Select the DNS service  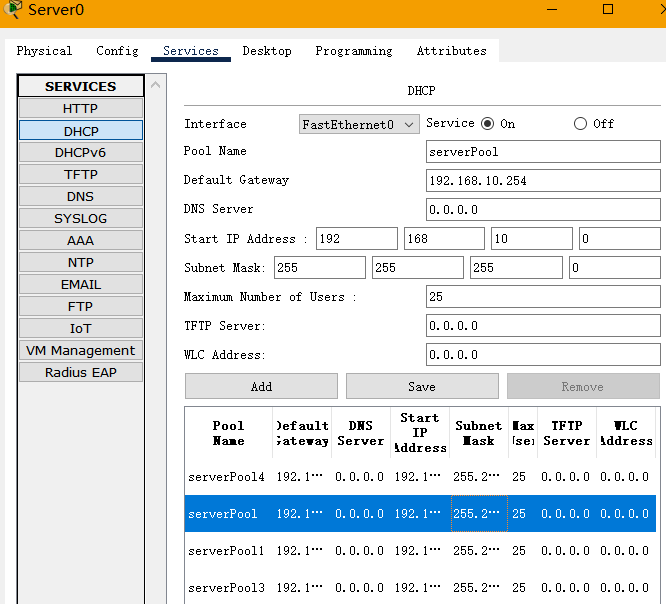80,197
